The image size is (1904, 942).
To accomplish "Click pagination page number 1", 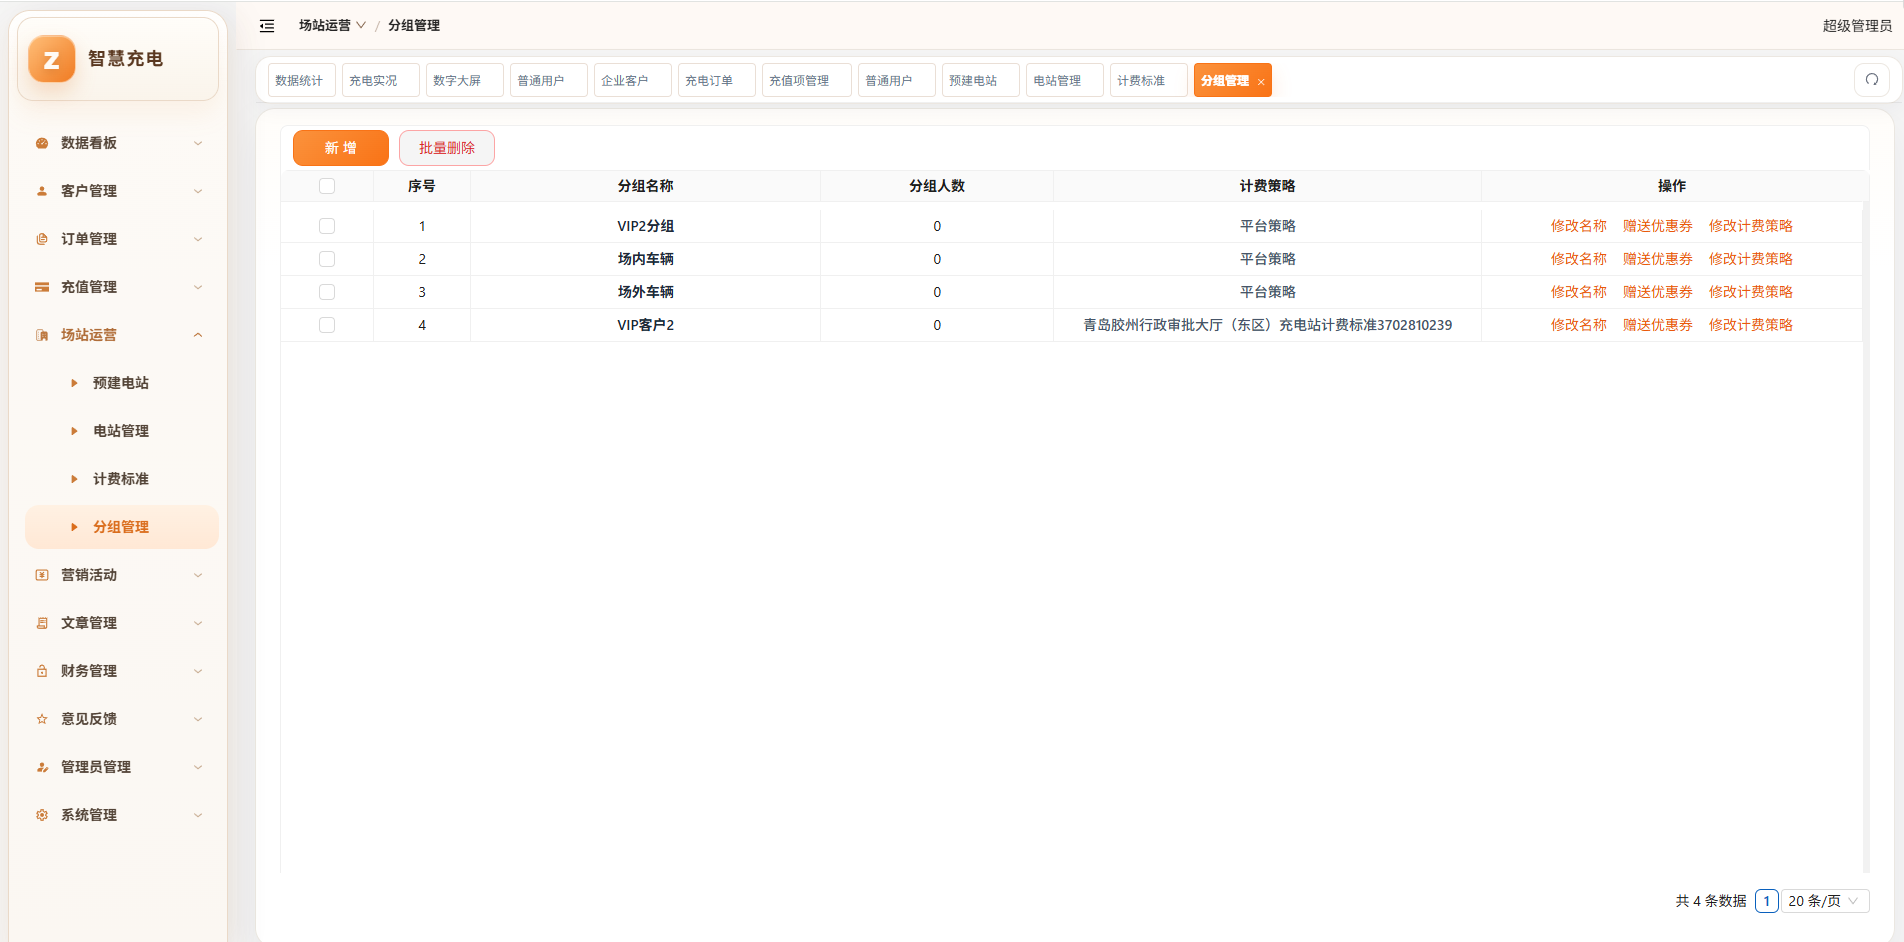I will pos(1766,901).
